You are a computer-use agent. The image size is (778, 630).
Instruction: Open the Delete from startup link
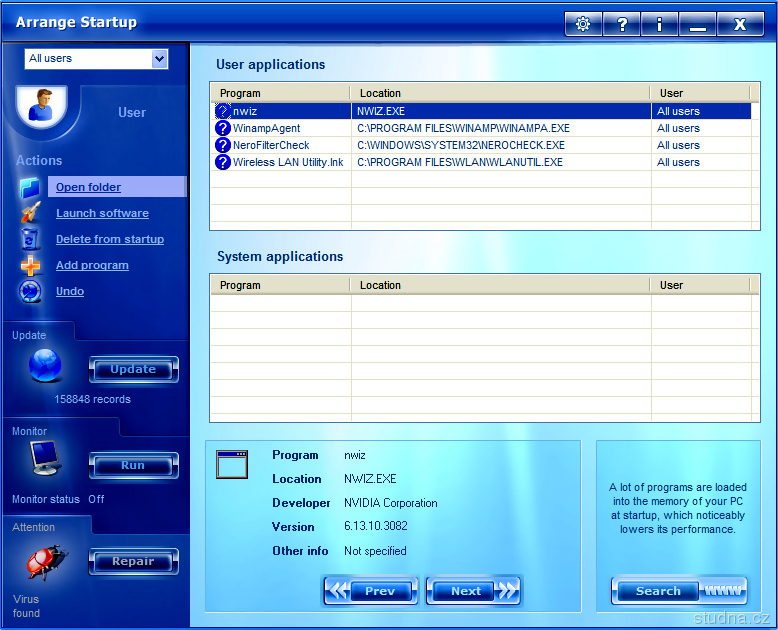(x=110, y=239)
